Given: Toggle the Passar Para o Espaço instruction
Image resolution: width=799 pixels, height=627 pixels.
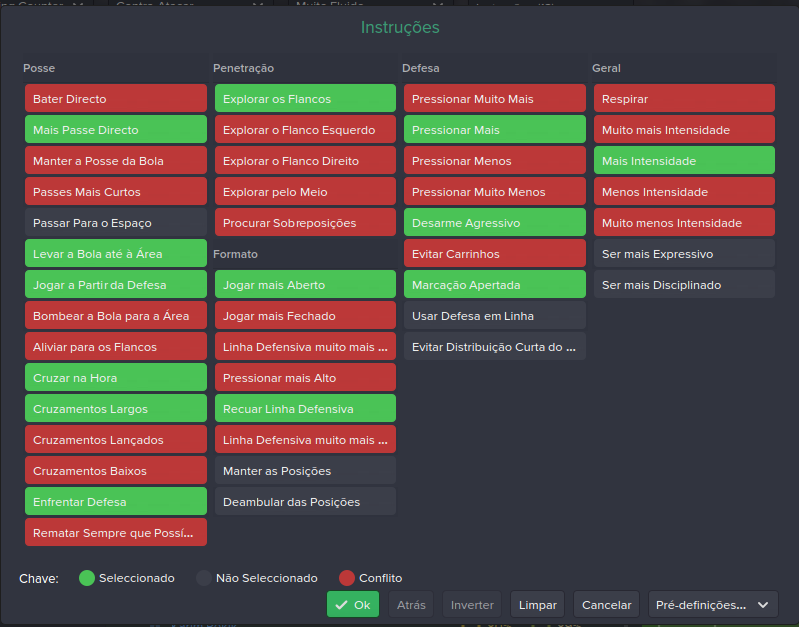Looking at the screenshot, I should pyautogui.click(x=116, y=223).
